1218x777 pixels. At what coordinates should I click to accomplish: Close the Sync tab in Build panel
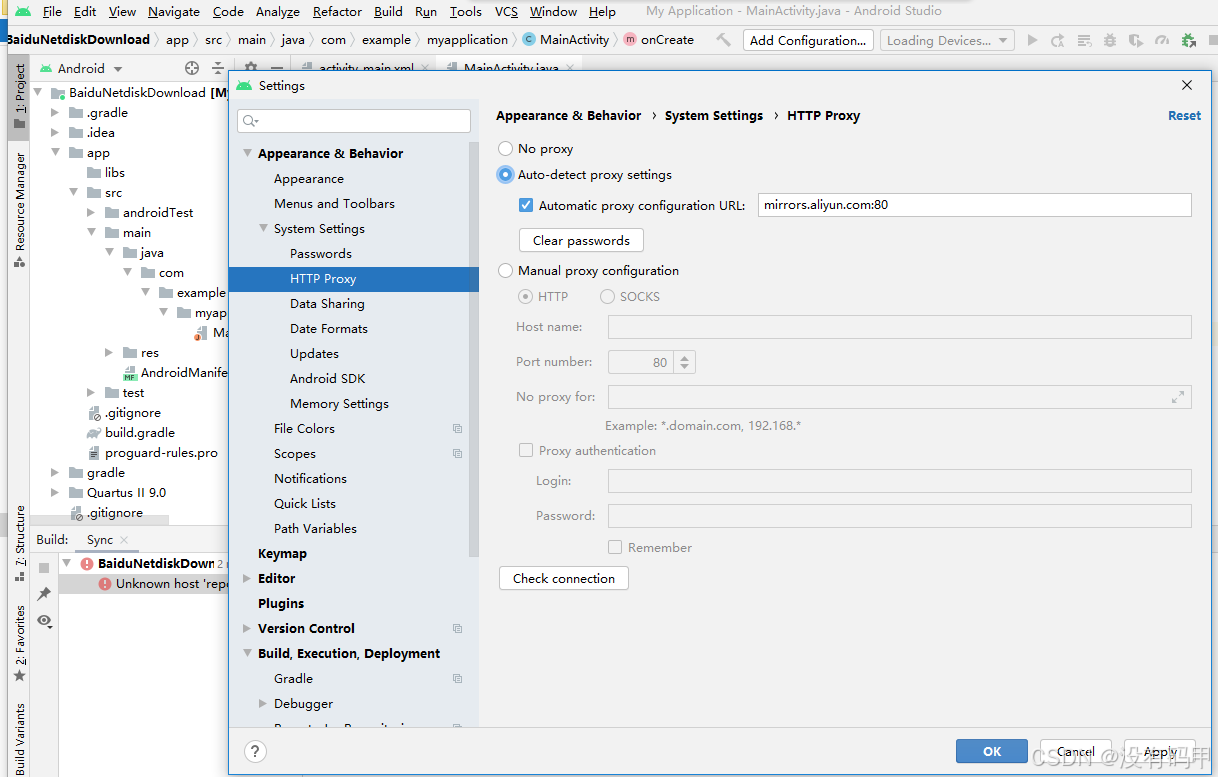(x=125, y=540)
